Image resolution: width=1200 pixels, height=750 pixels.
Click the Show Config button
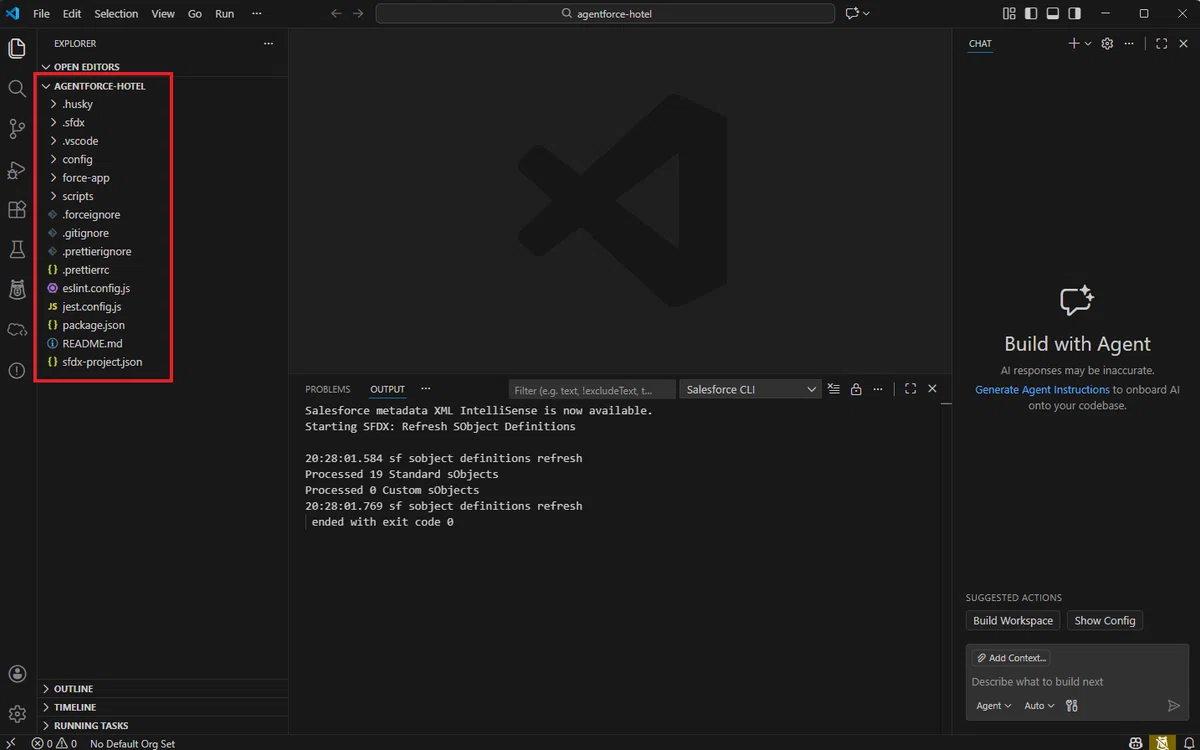click(1105, 621)
